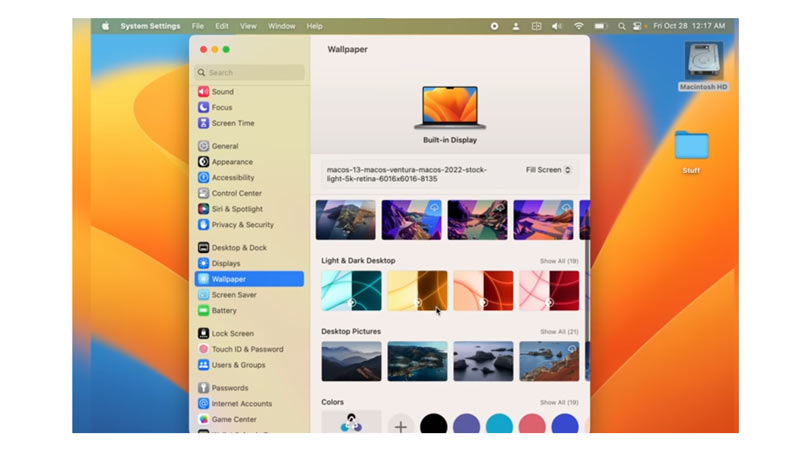Open the View menu
Viewport: 800px width, 450px height.
click(248, 26)
